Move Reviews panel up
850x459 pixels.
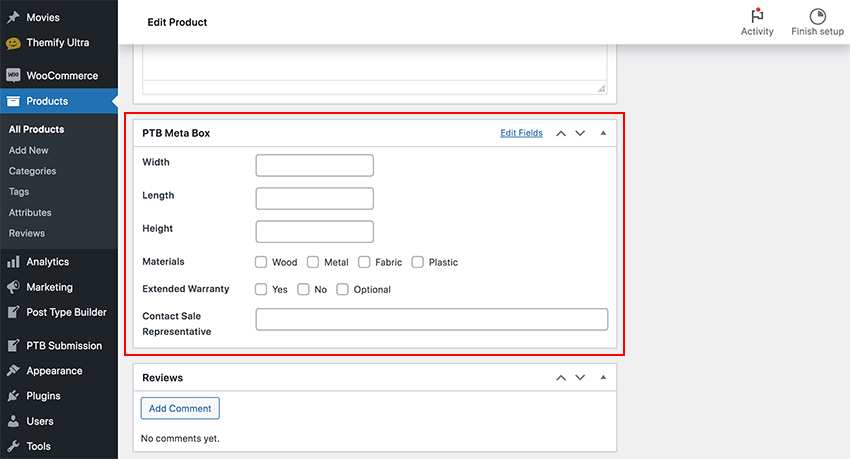click(x=561, y=378)
